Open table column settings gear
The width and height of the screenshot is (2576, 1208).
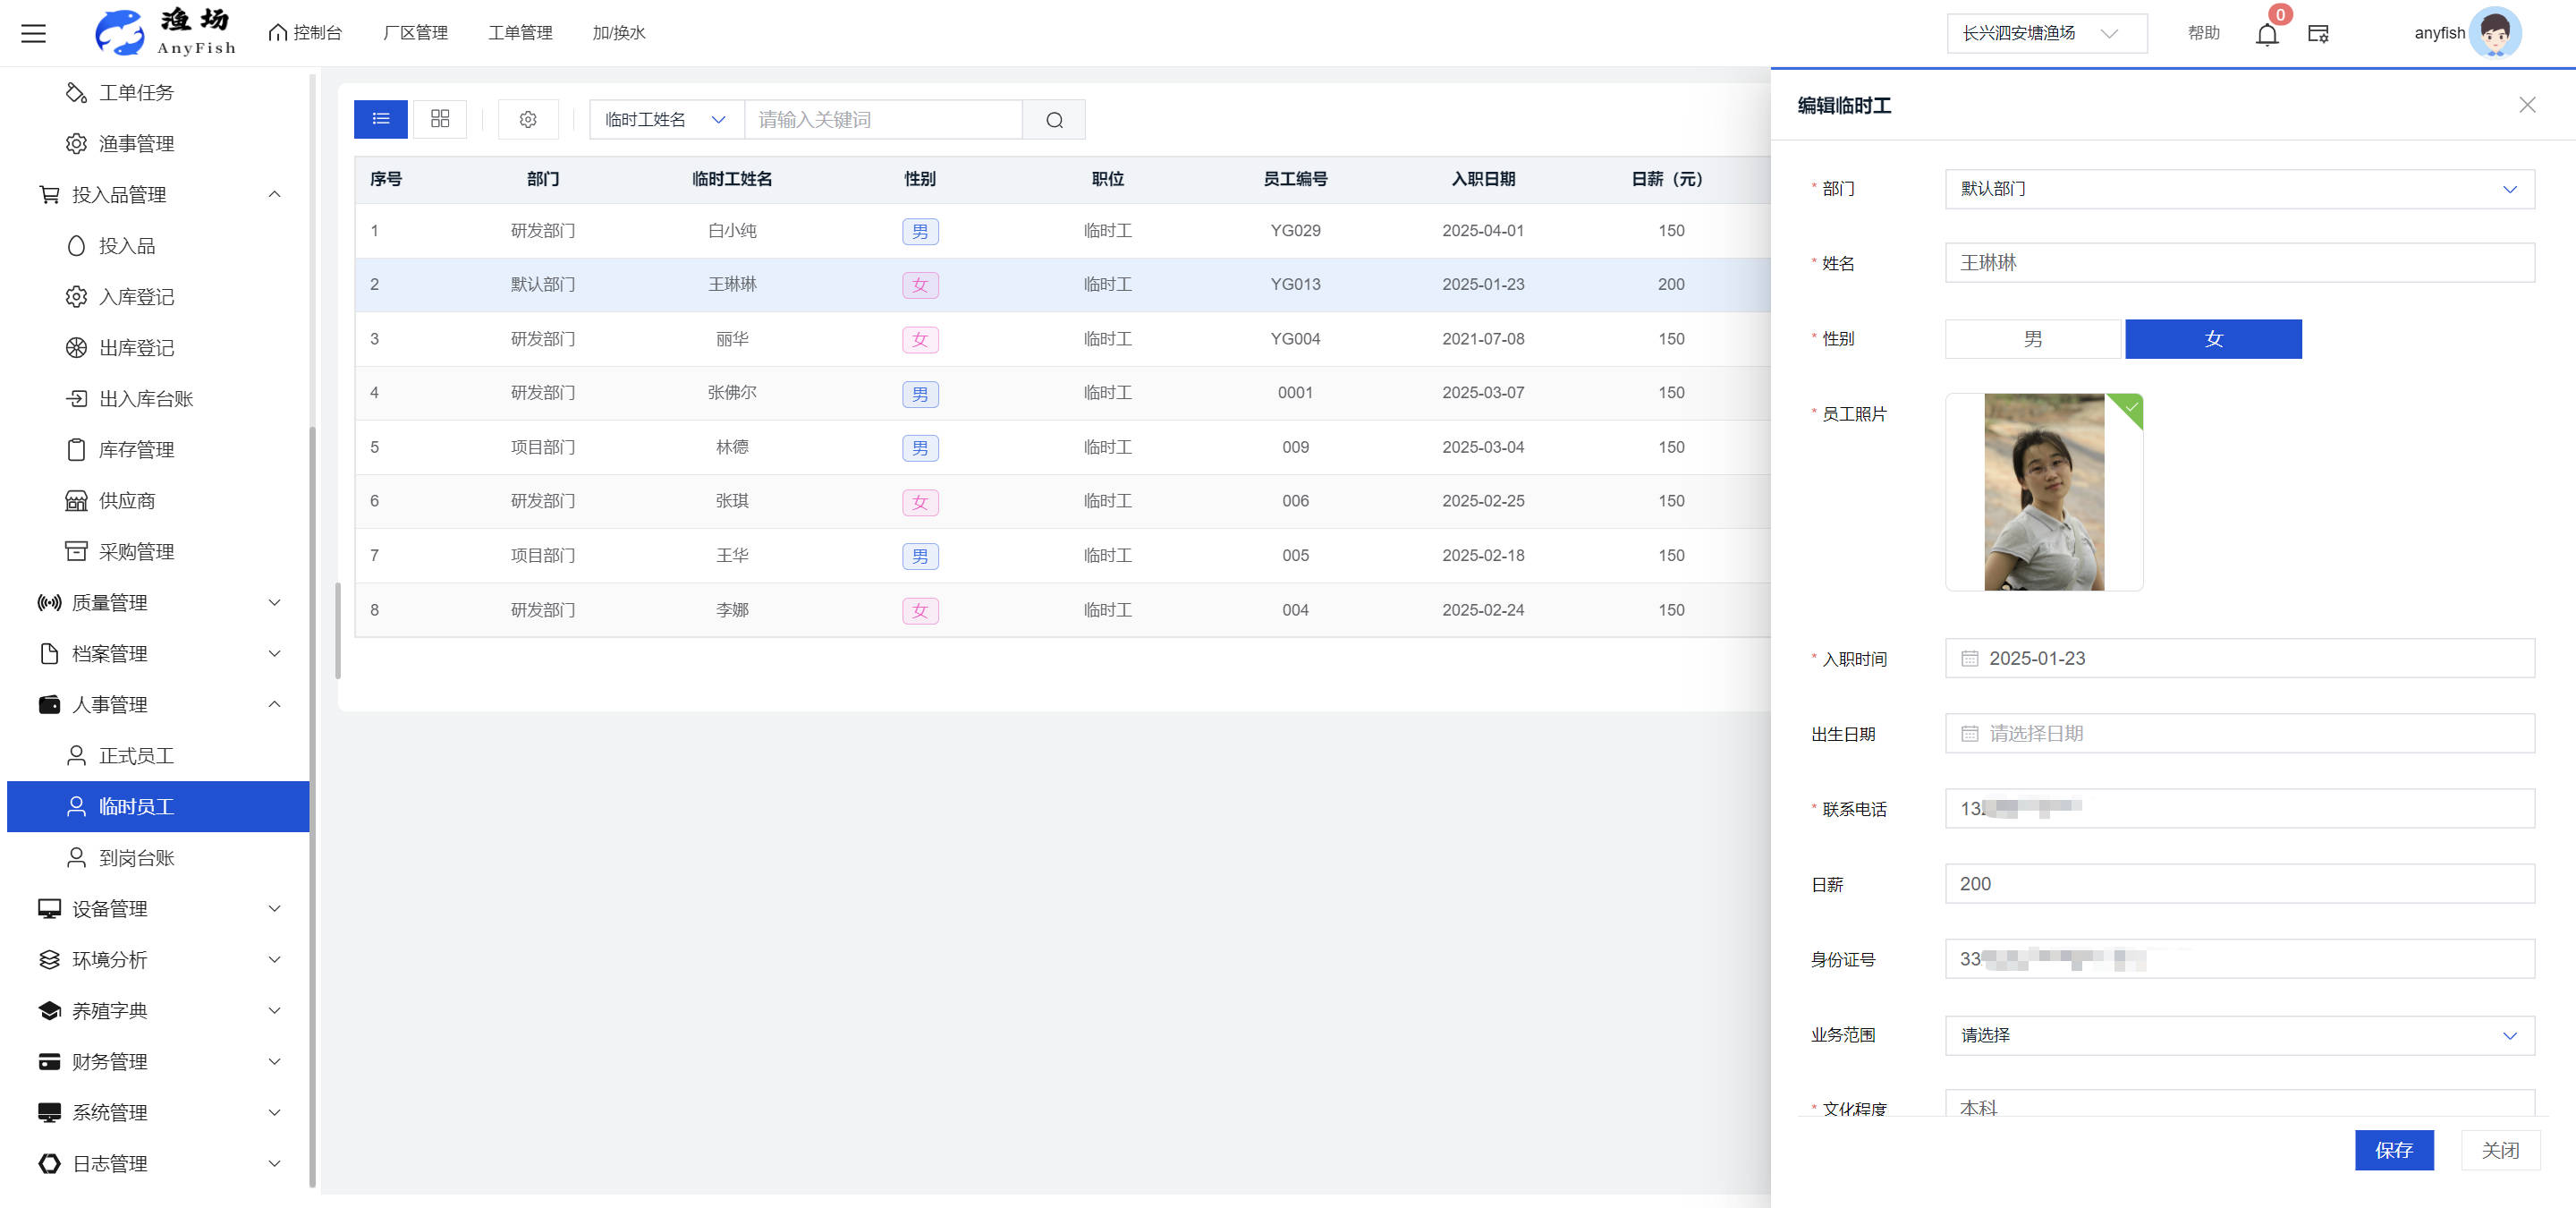pos(528,119)
